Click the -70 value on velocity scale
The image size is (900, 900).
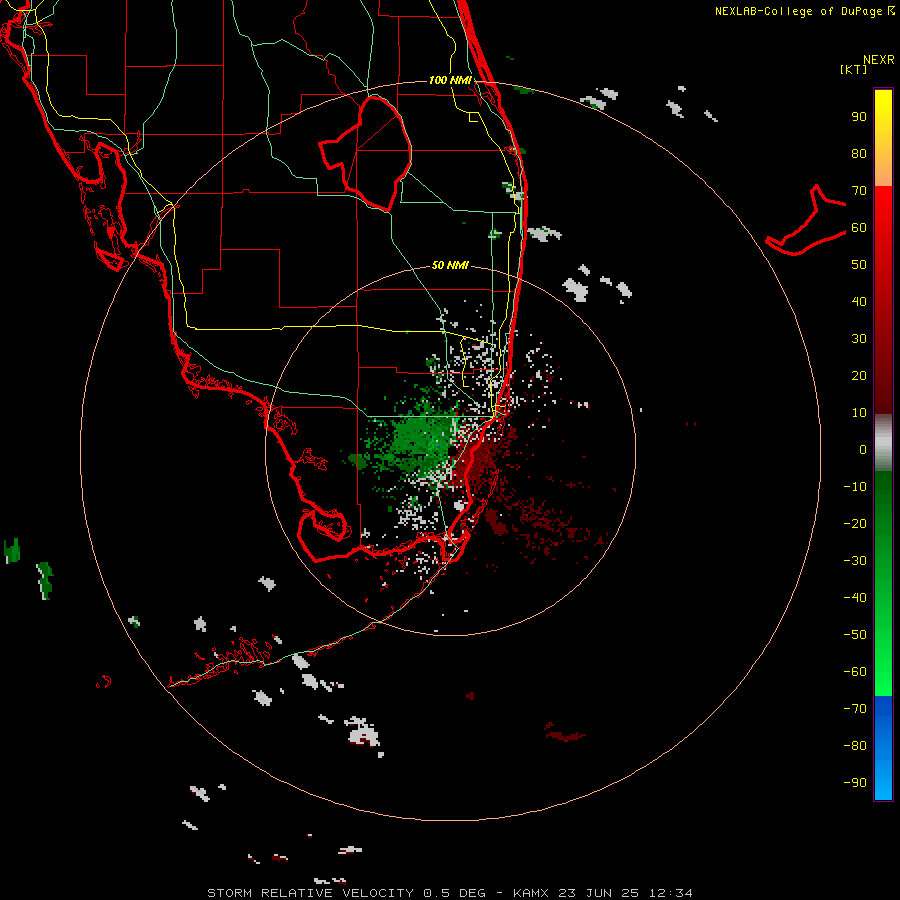[855, 708]
